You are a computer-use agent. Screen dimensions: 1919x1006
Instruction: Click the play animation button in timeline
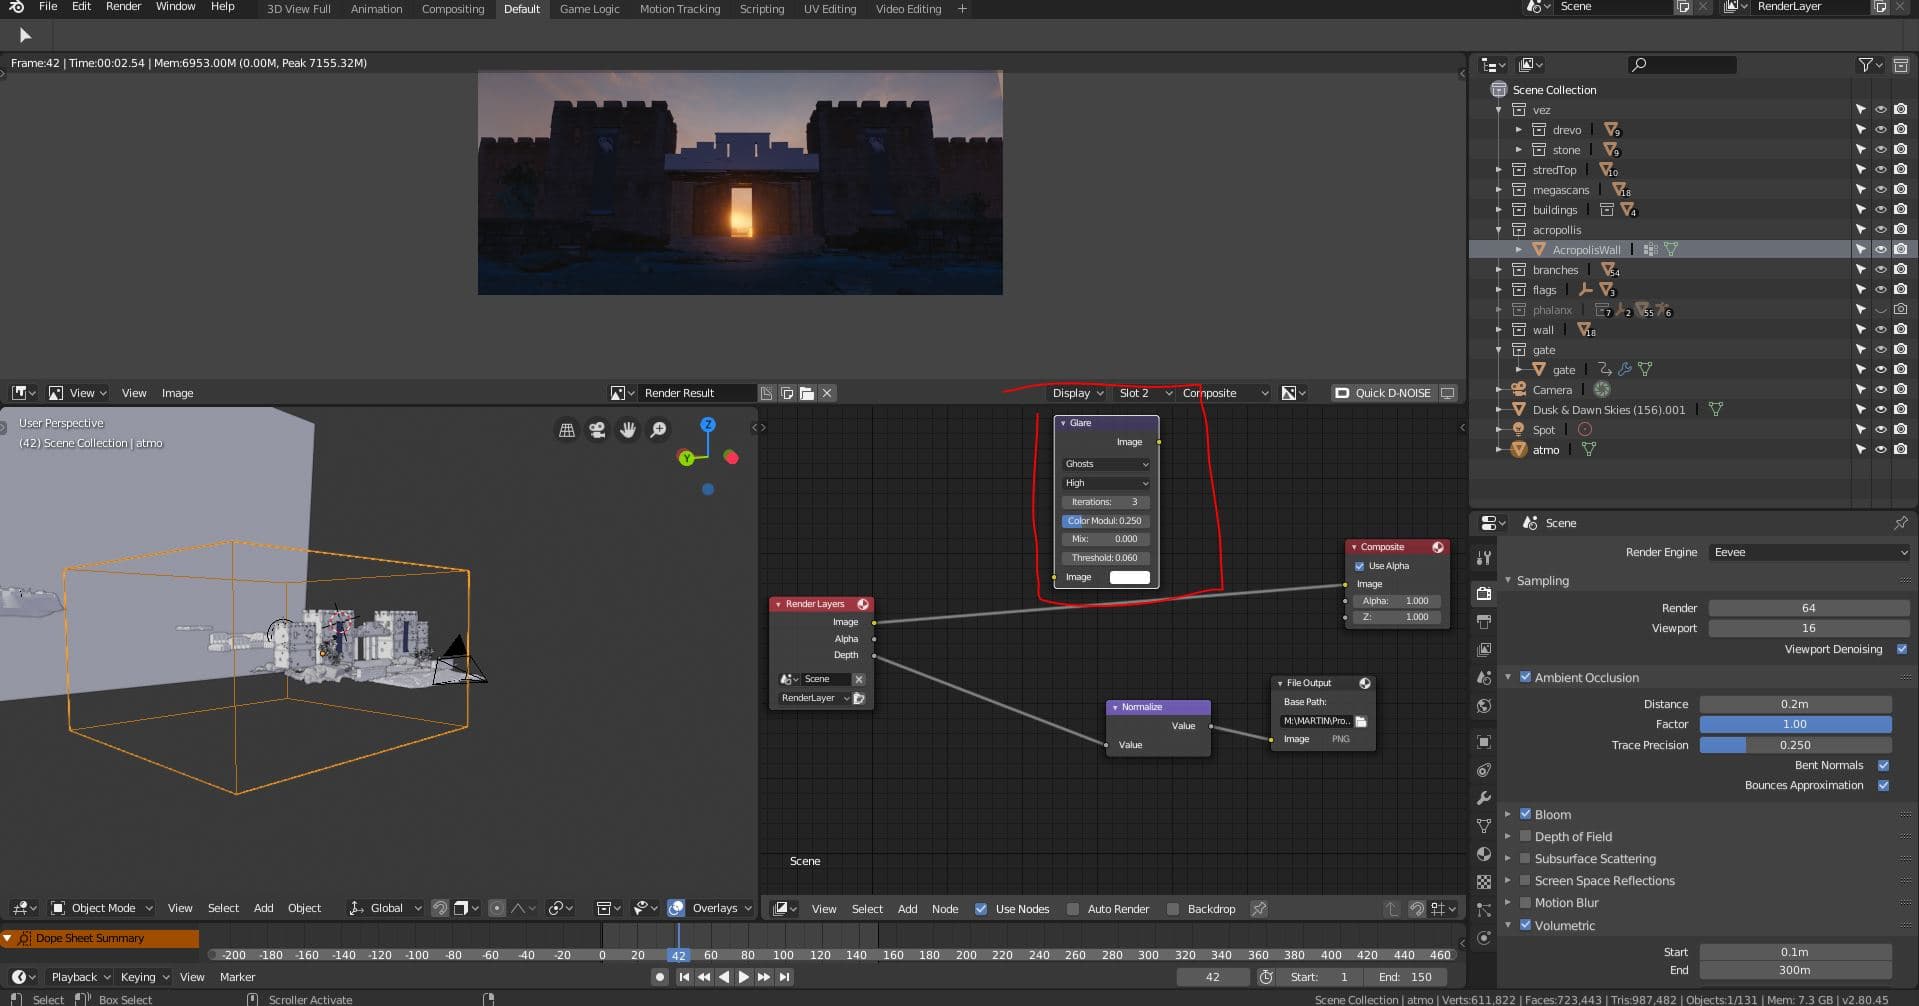pyautogui.click(x=743, y=977)
